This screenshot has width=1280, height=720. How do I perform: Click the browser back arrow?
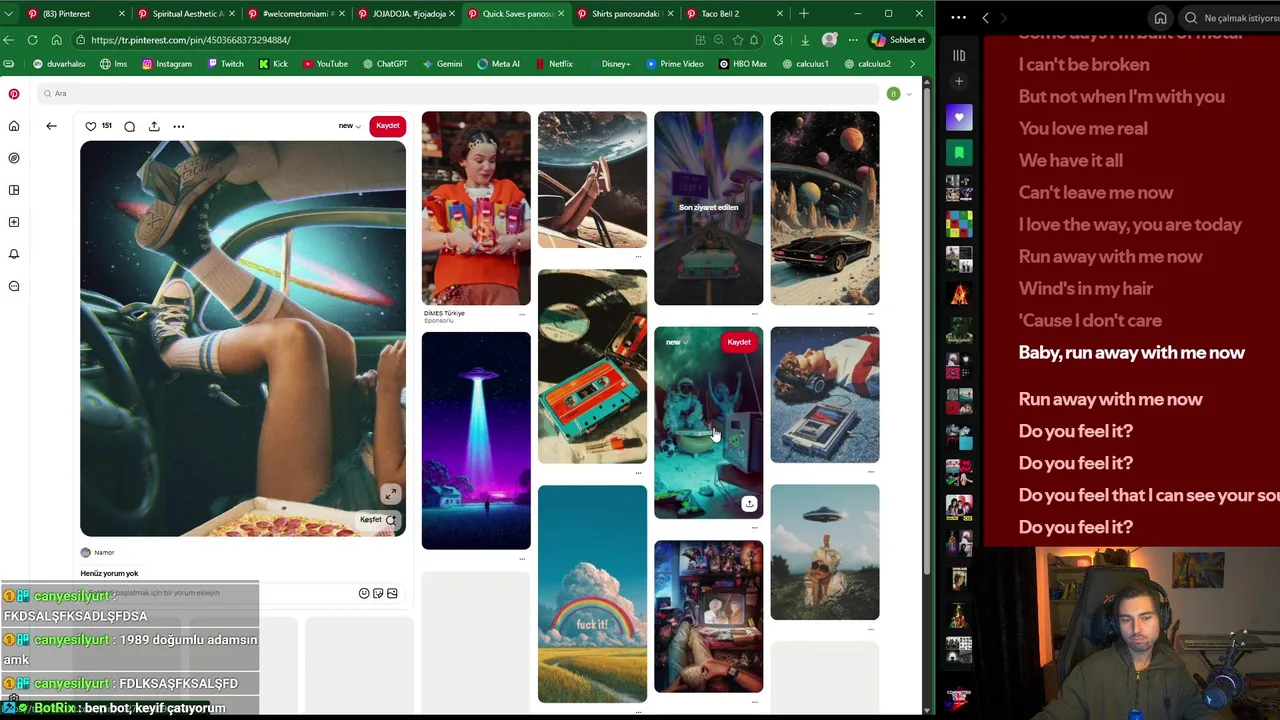(x=9, y=40)
